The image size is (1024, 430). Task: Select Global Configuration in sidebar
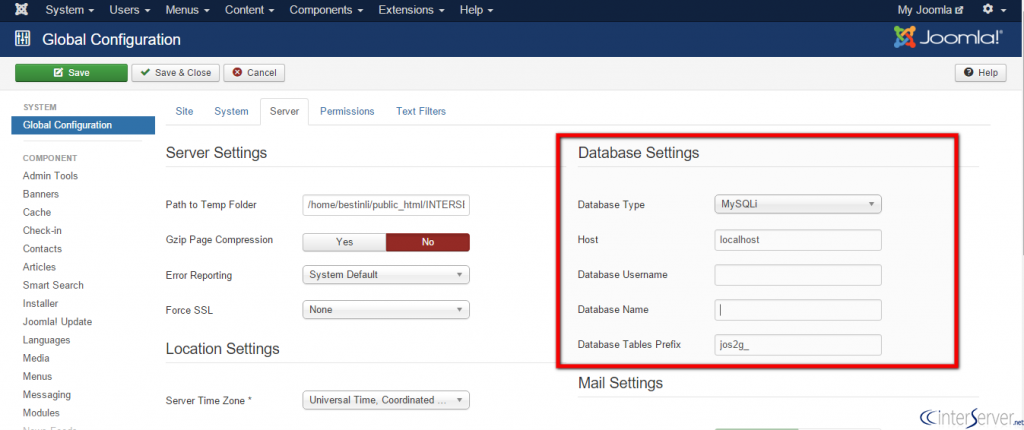[x=83, y=125]
